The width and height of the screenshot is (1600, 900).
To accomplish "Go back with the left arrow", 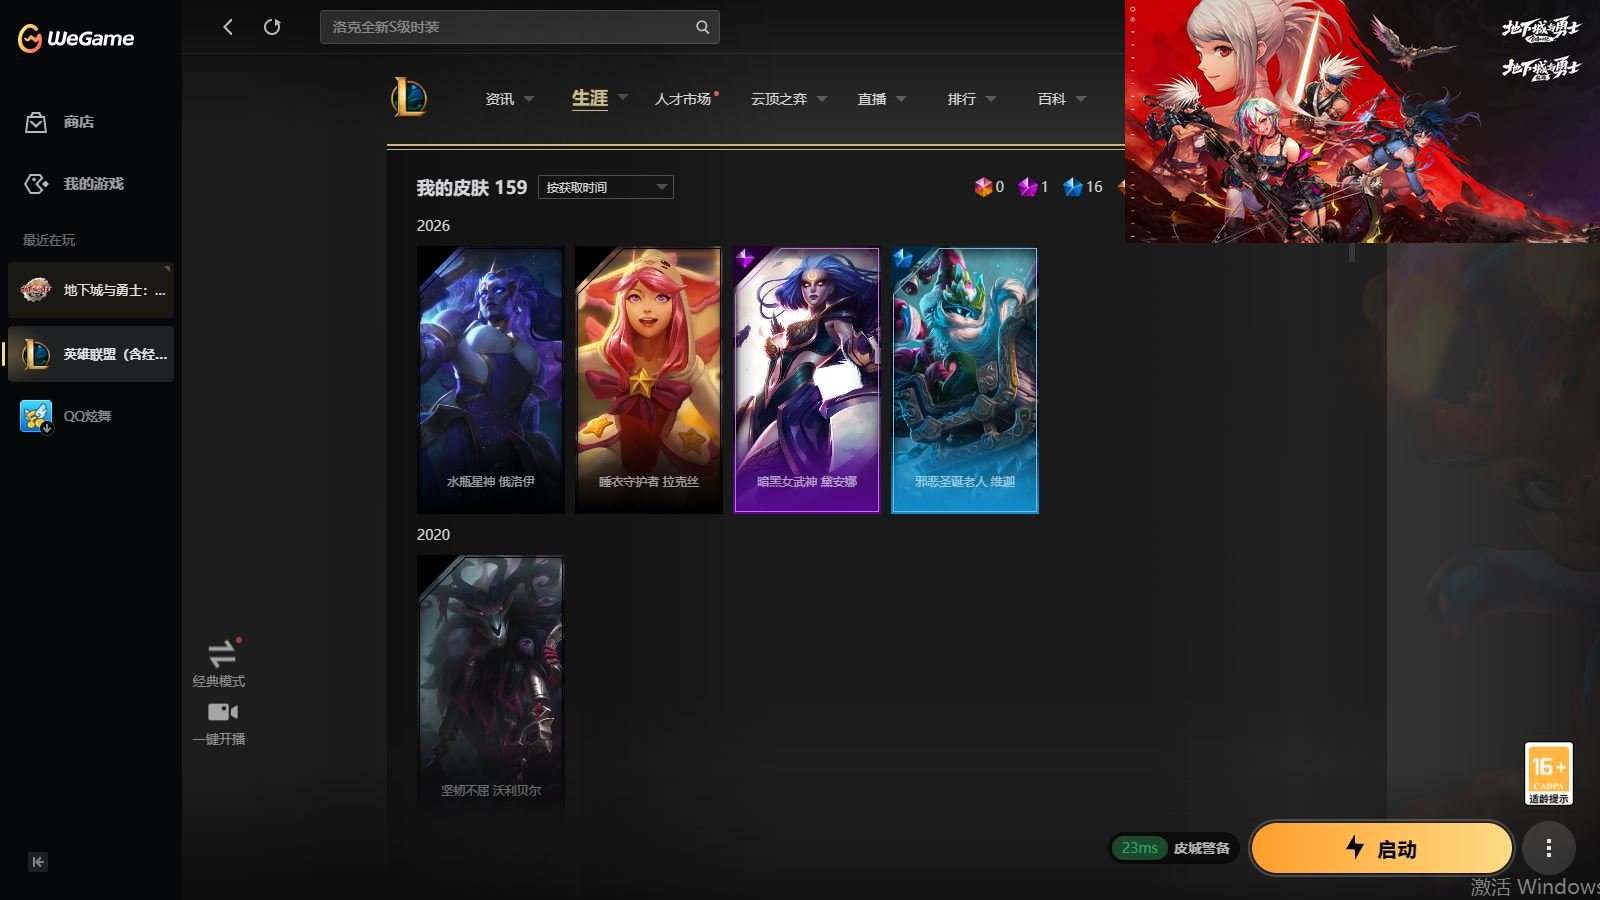I will pyautogui.click(x=228, y=27).
